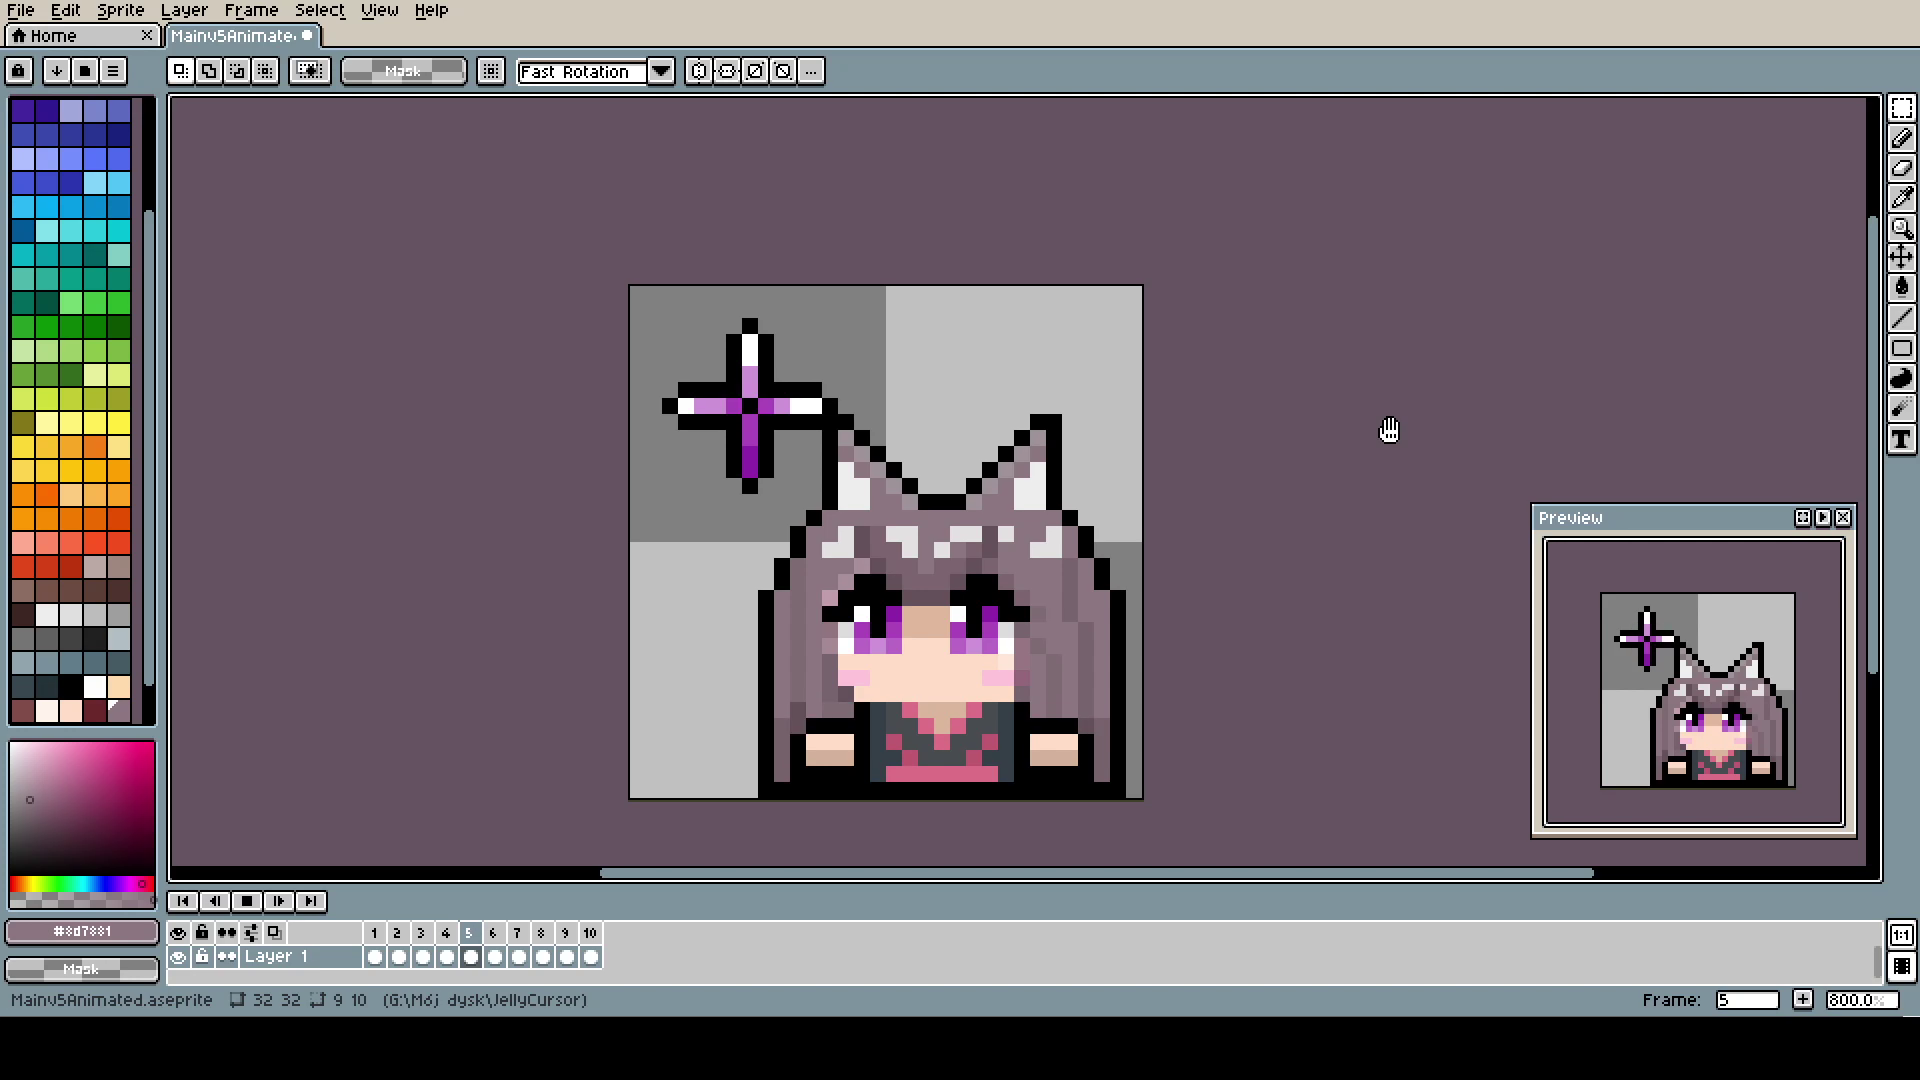The height and width of the screenshot is (1080, 1920).
Task: Click the top toolbar Mask button
Action: pos(403,71)
